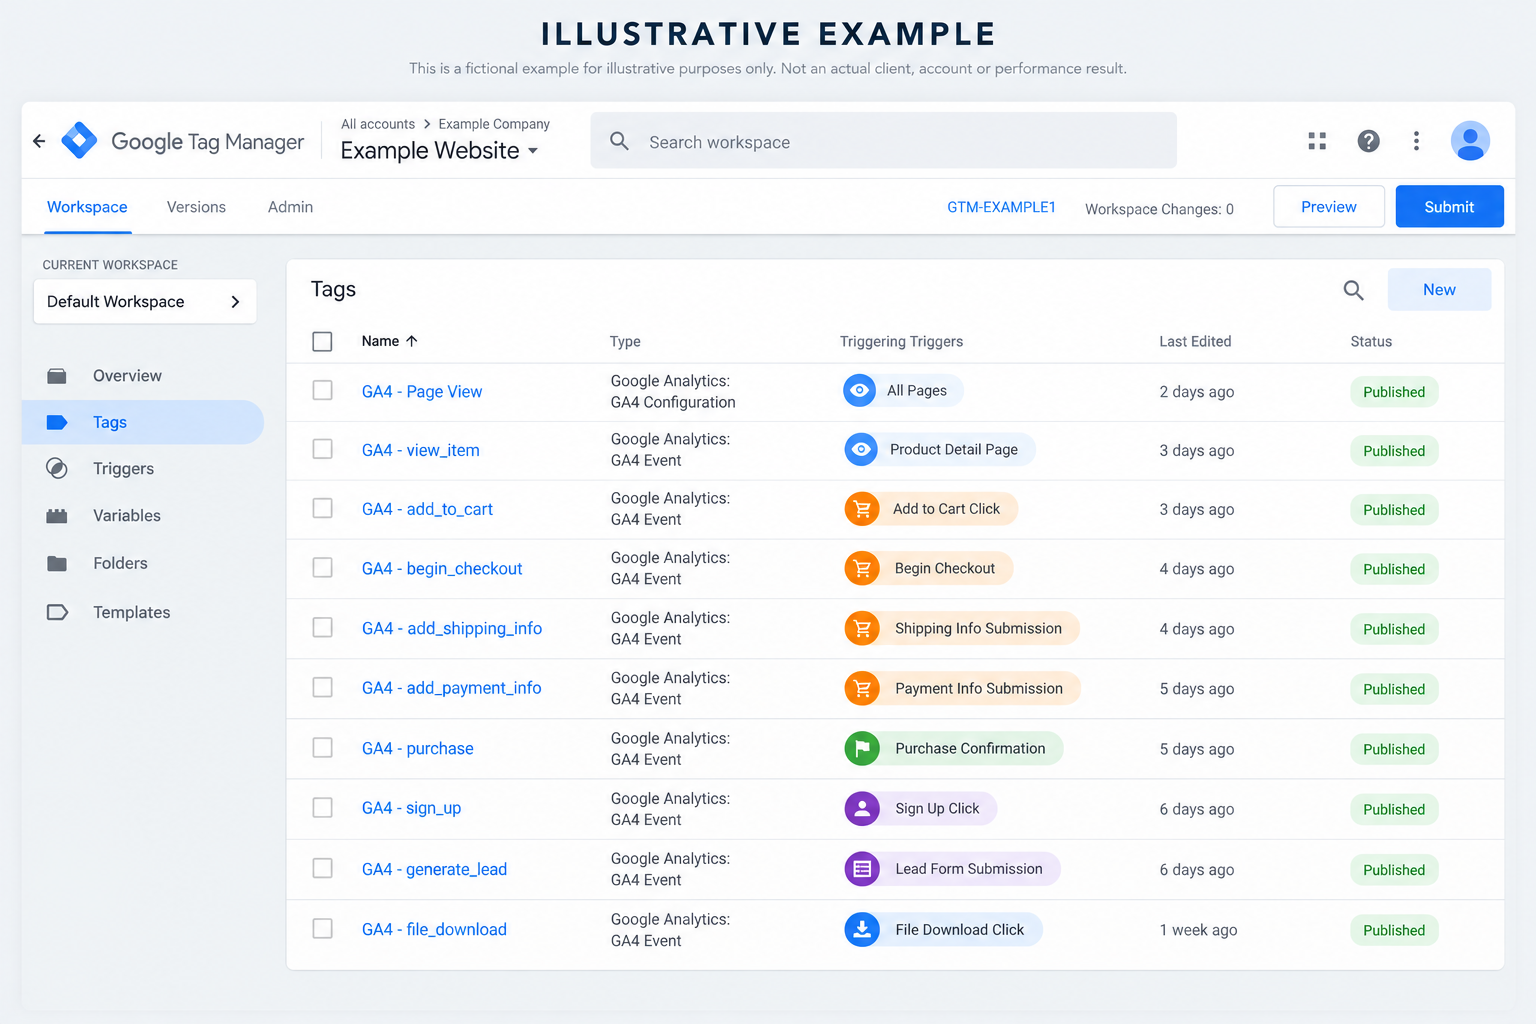Switch to the Admin tab
Viewport: 1536px width, 1024px height.
point(290,207)
